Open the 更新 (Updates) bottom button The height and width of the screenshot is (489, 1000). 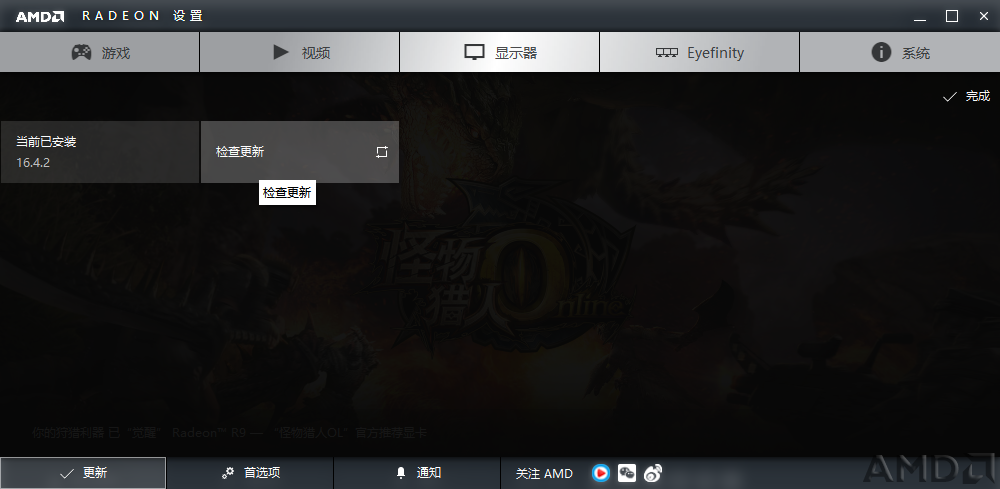[x=83, y=473]
